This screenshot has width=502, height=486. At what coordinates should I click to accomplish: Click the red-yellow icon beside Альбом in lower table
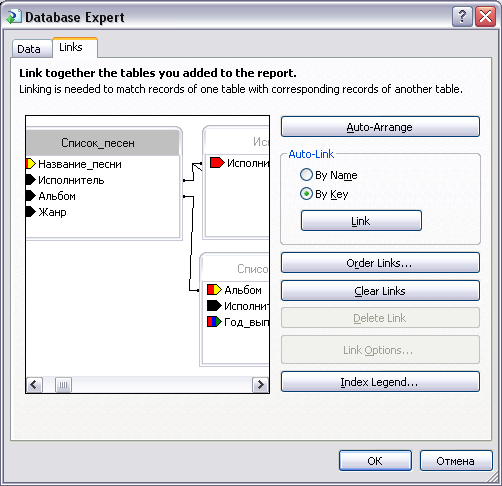pyautogui.click(x=214, y=290)
